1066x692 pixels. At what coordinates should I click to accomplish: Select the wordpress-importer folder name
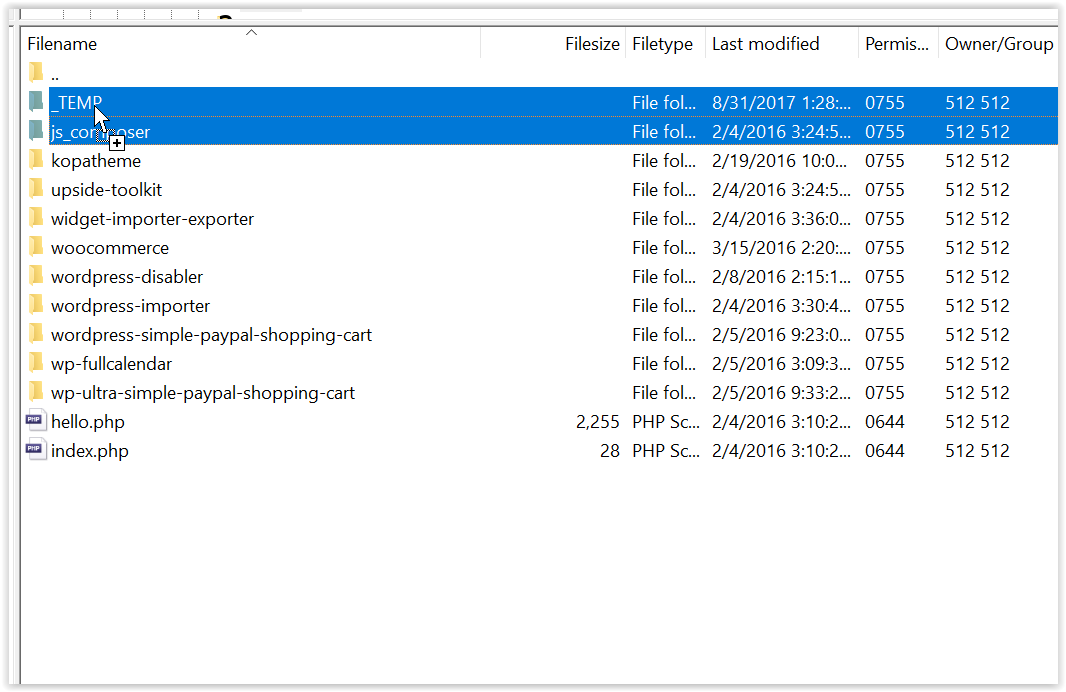click(x=131, y=306)
